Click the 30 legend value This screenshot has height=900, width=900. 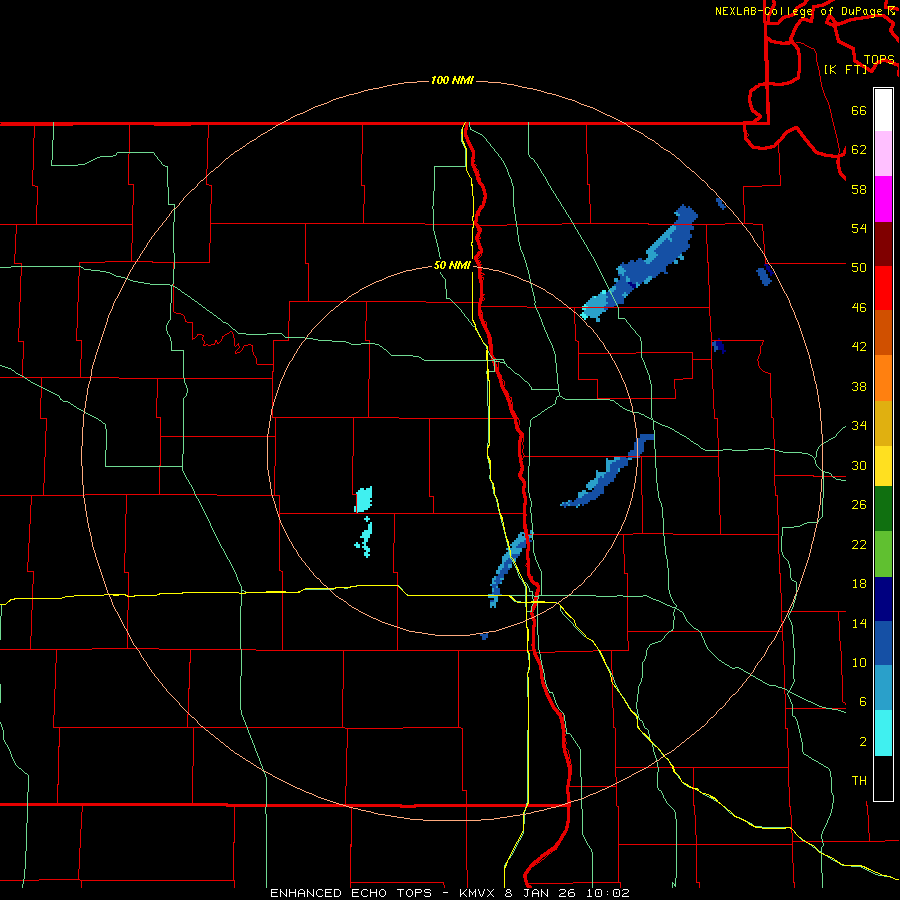click(859, 465)
